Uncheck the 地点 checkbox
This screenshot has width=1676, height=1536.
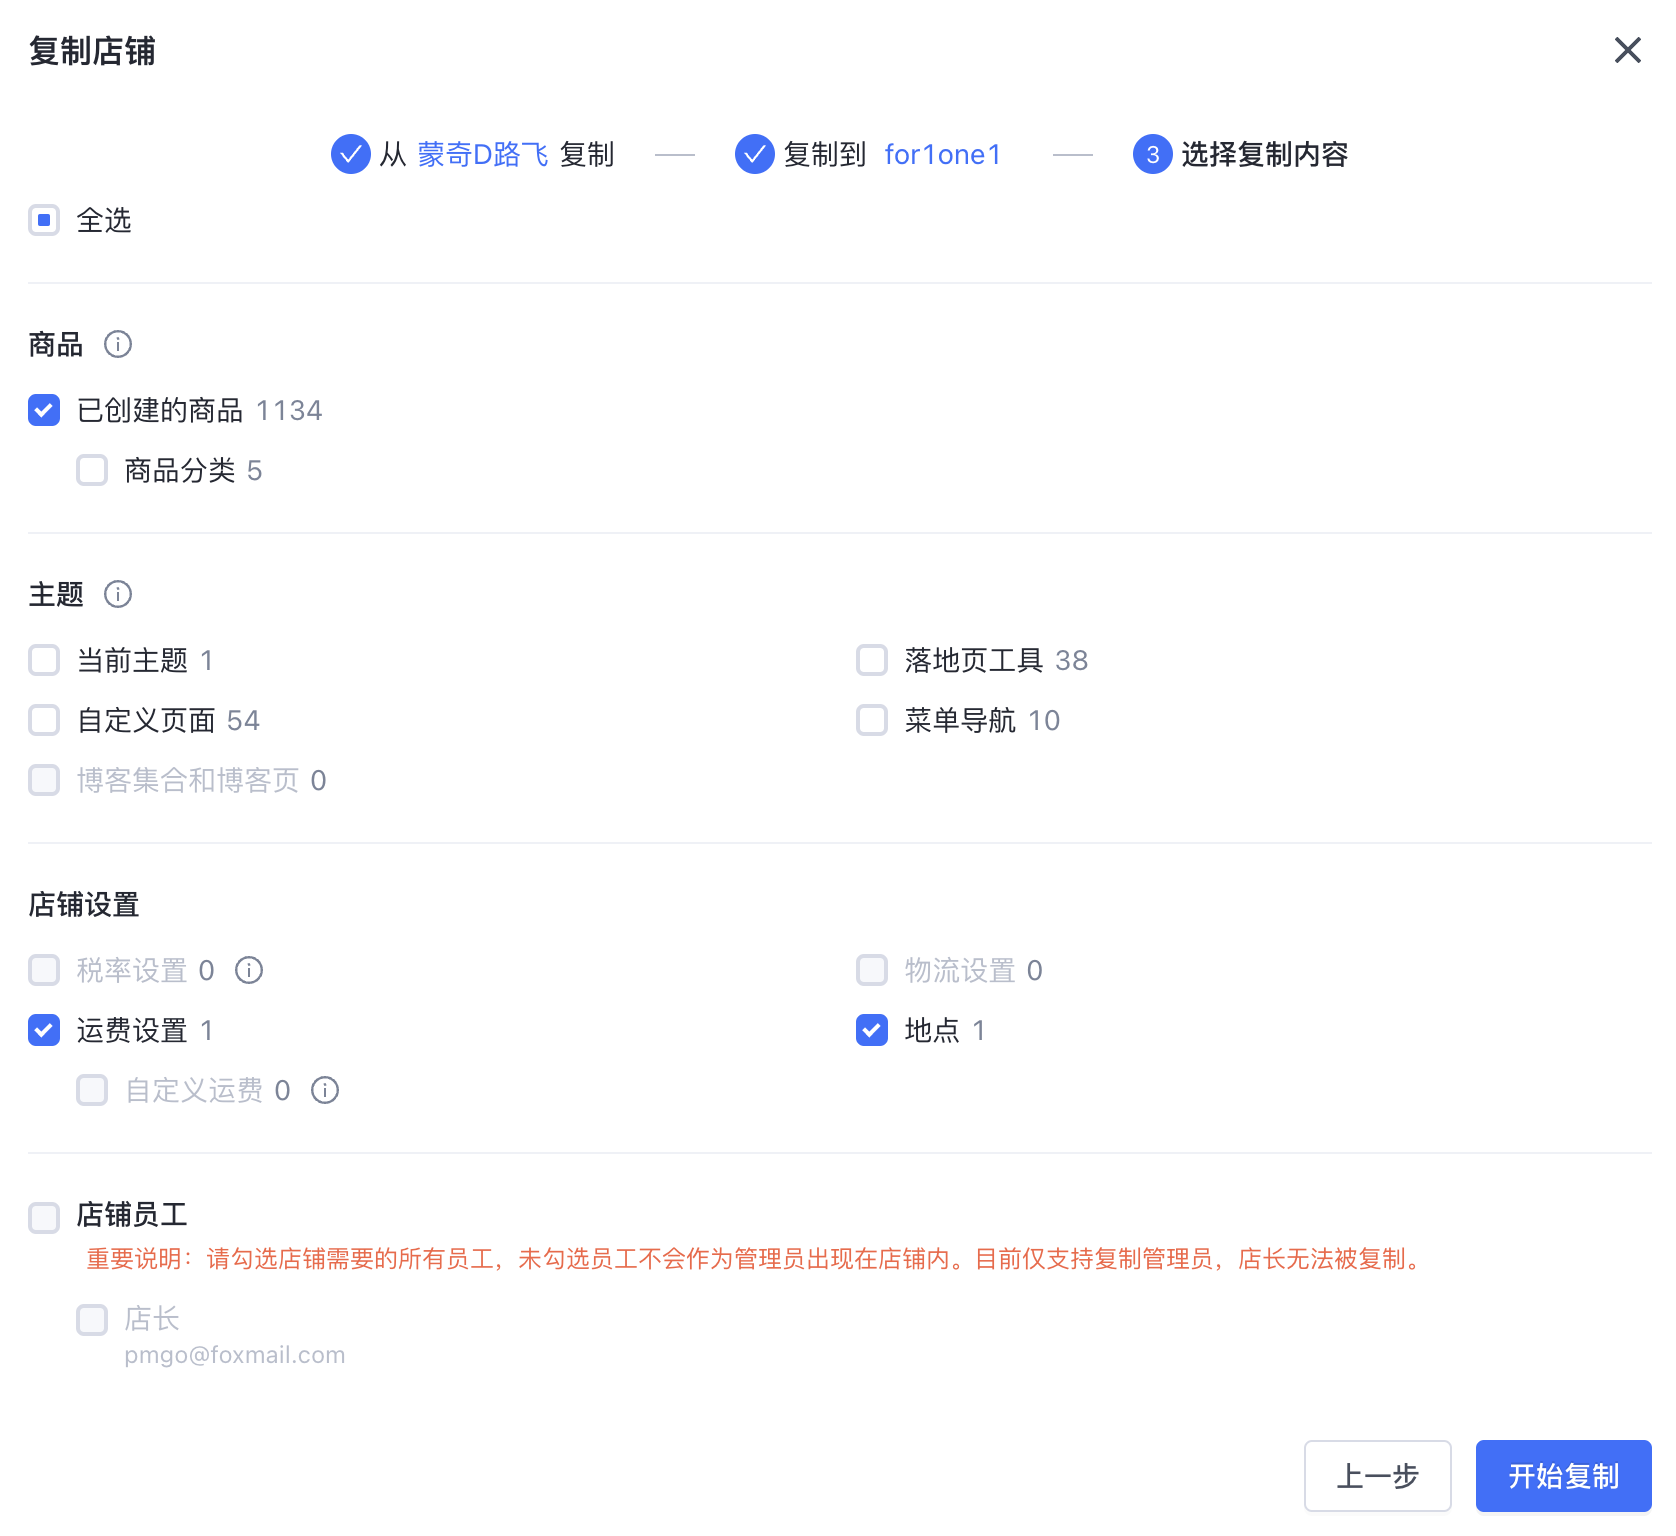872,1030
